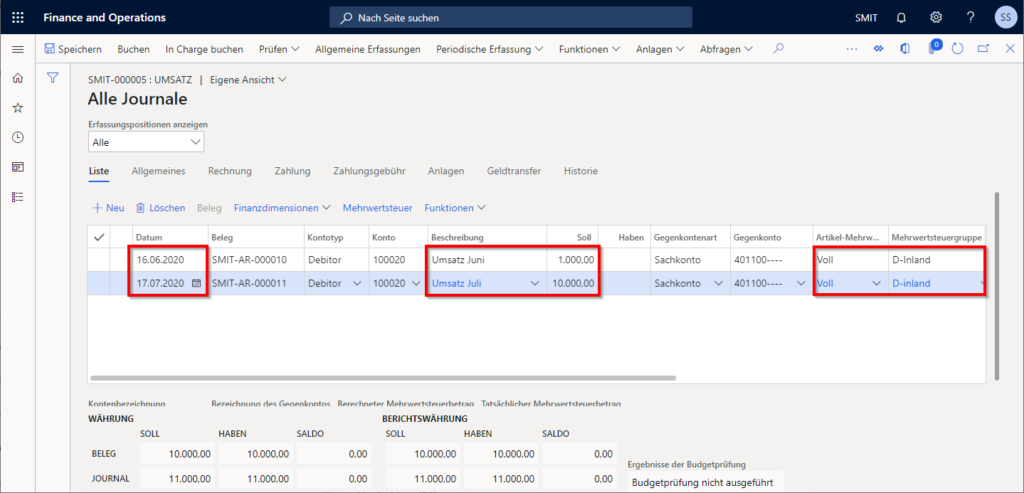The height and width of the screenshot is (493, 1024).
Task: Switch to the Historie tab
Action: [581, 171]
